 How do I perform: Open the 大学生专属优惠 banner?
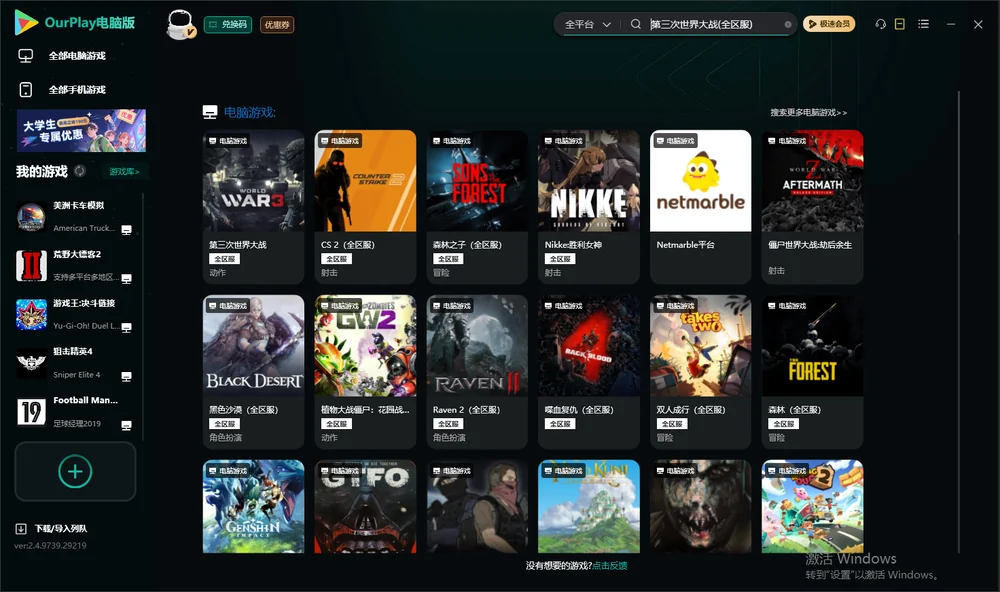tap(81, 130)
